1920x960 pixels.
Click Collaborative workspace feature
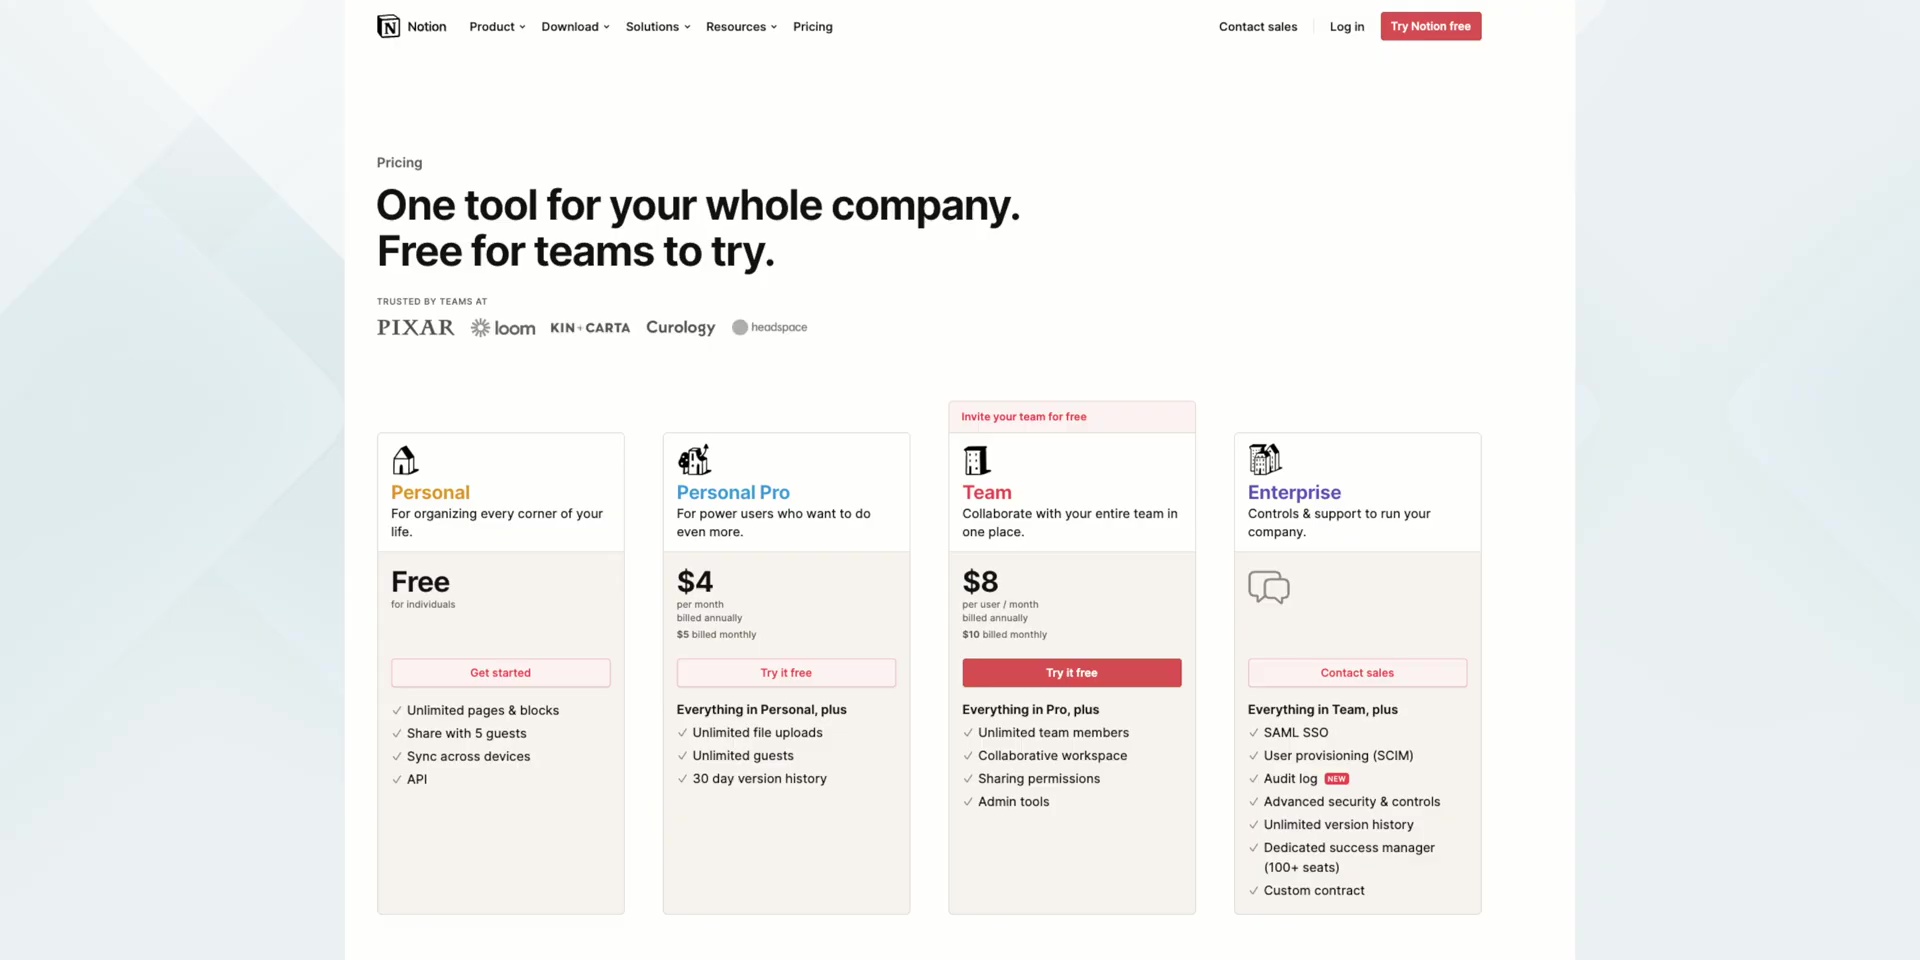[x=1052, y=756]
